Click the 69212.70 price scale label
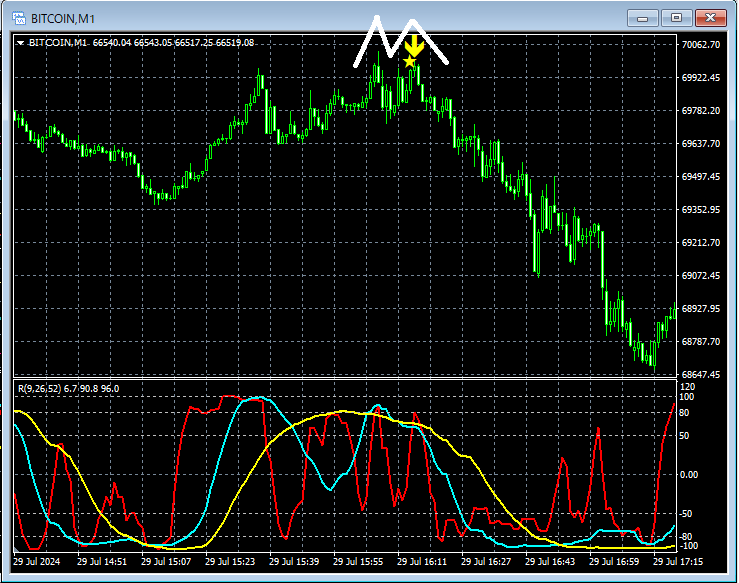The height and width of the screenshot is (583, 739). (701, 243)
